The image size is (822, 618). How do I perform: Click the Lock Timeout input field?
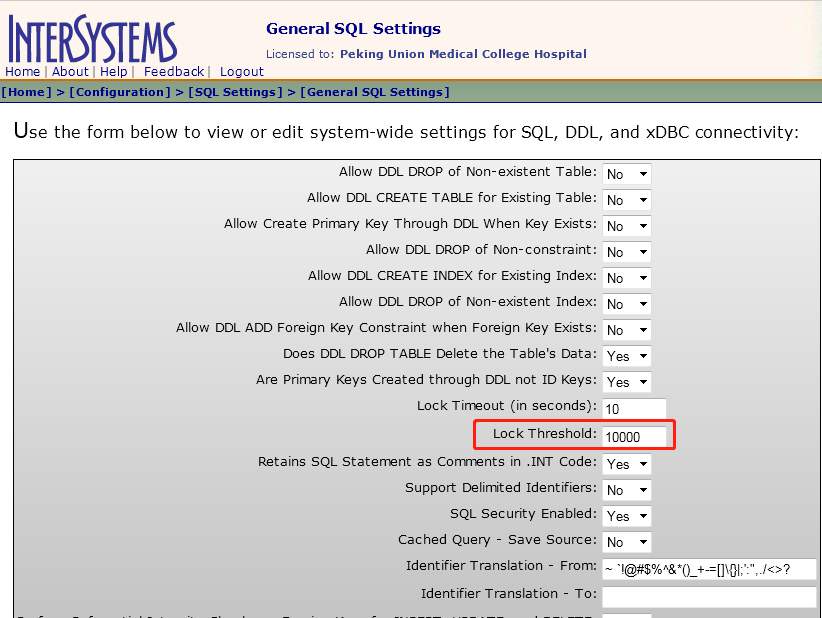pos(634,409)
